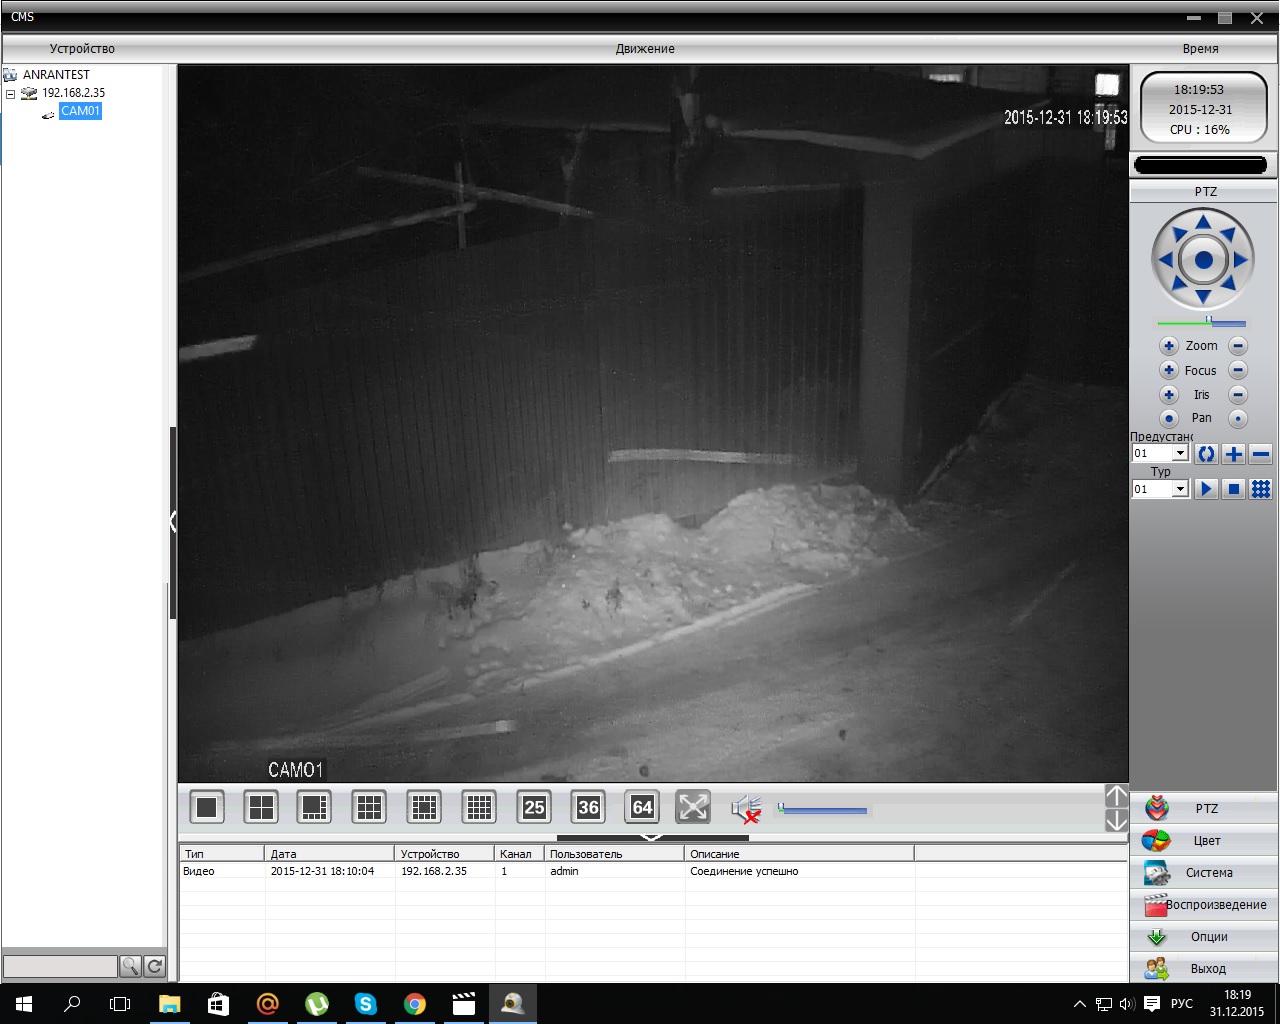Open Chrome from taskbar
The height and width of the screenshot is (1024, 1280).
click(x=414, y=1004)
